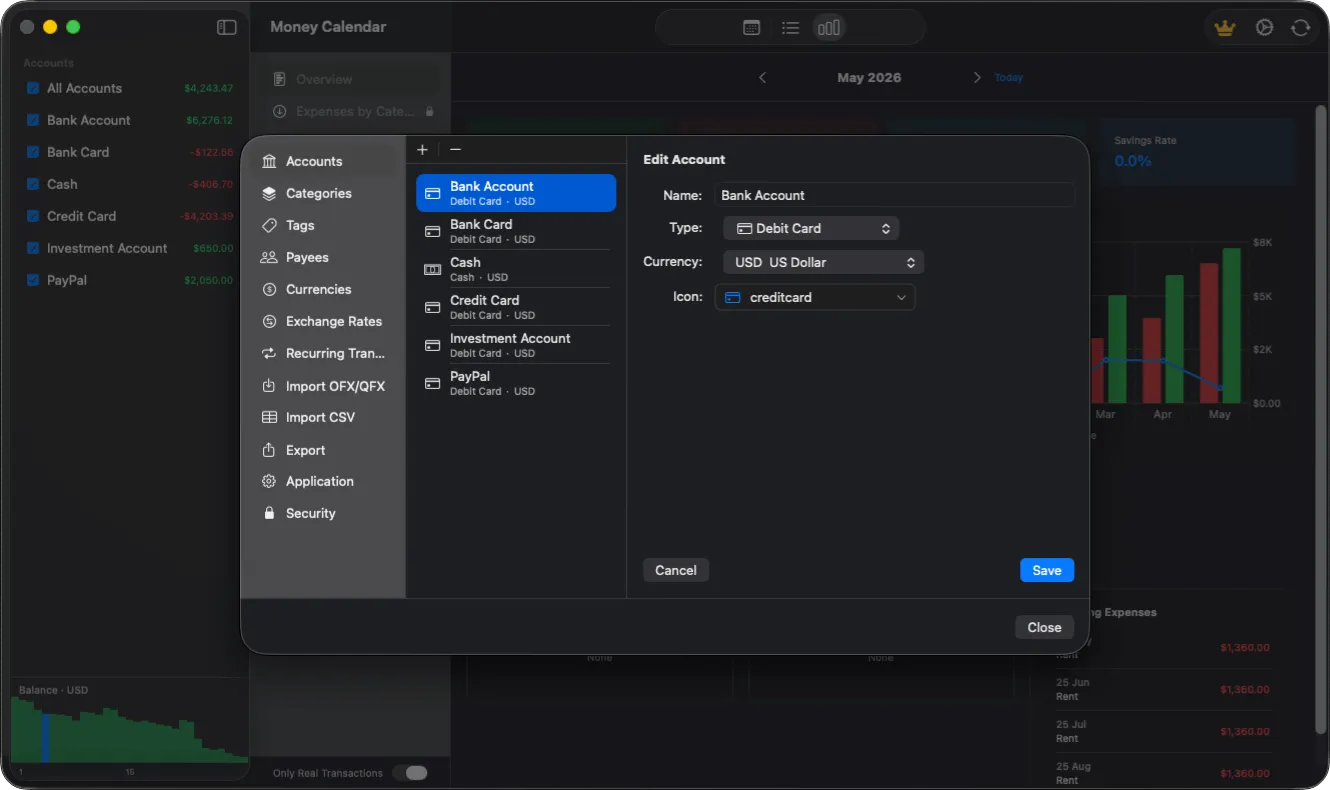This screenshot has width=1330, height=790.
Task: Select Credit Card in account list
Action: 516,307
